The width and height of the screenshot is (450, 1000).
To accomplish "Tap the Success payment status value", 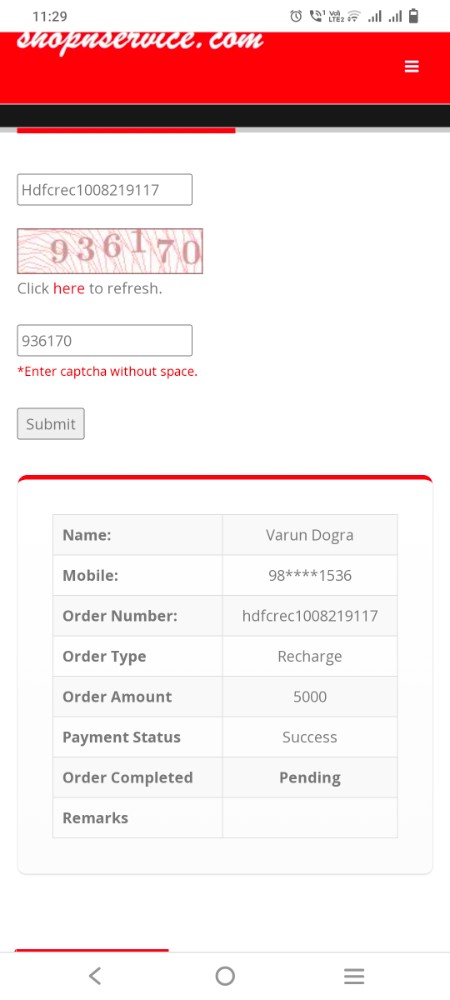I will click(310, 737).
